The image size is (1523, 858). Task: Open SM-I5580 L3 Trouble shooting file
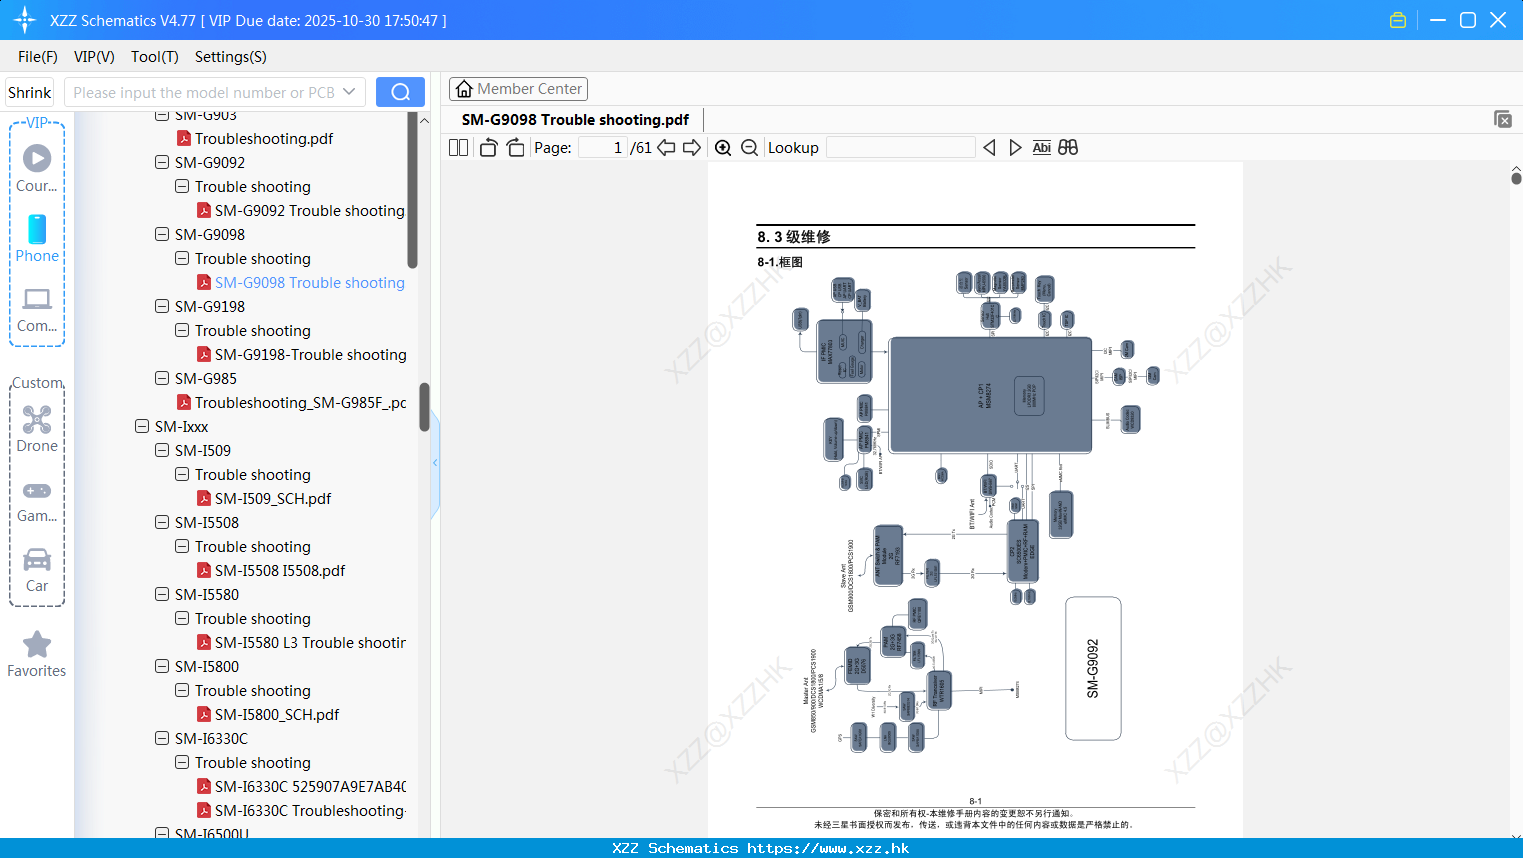pos(301,642)
